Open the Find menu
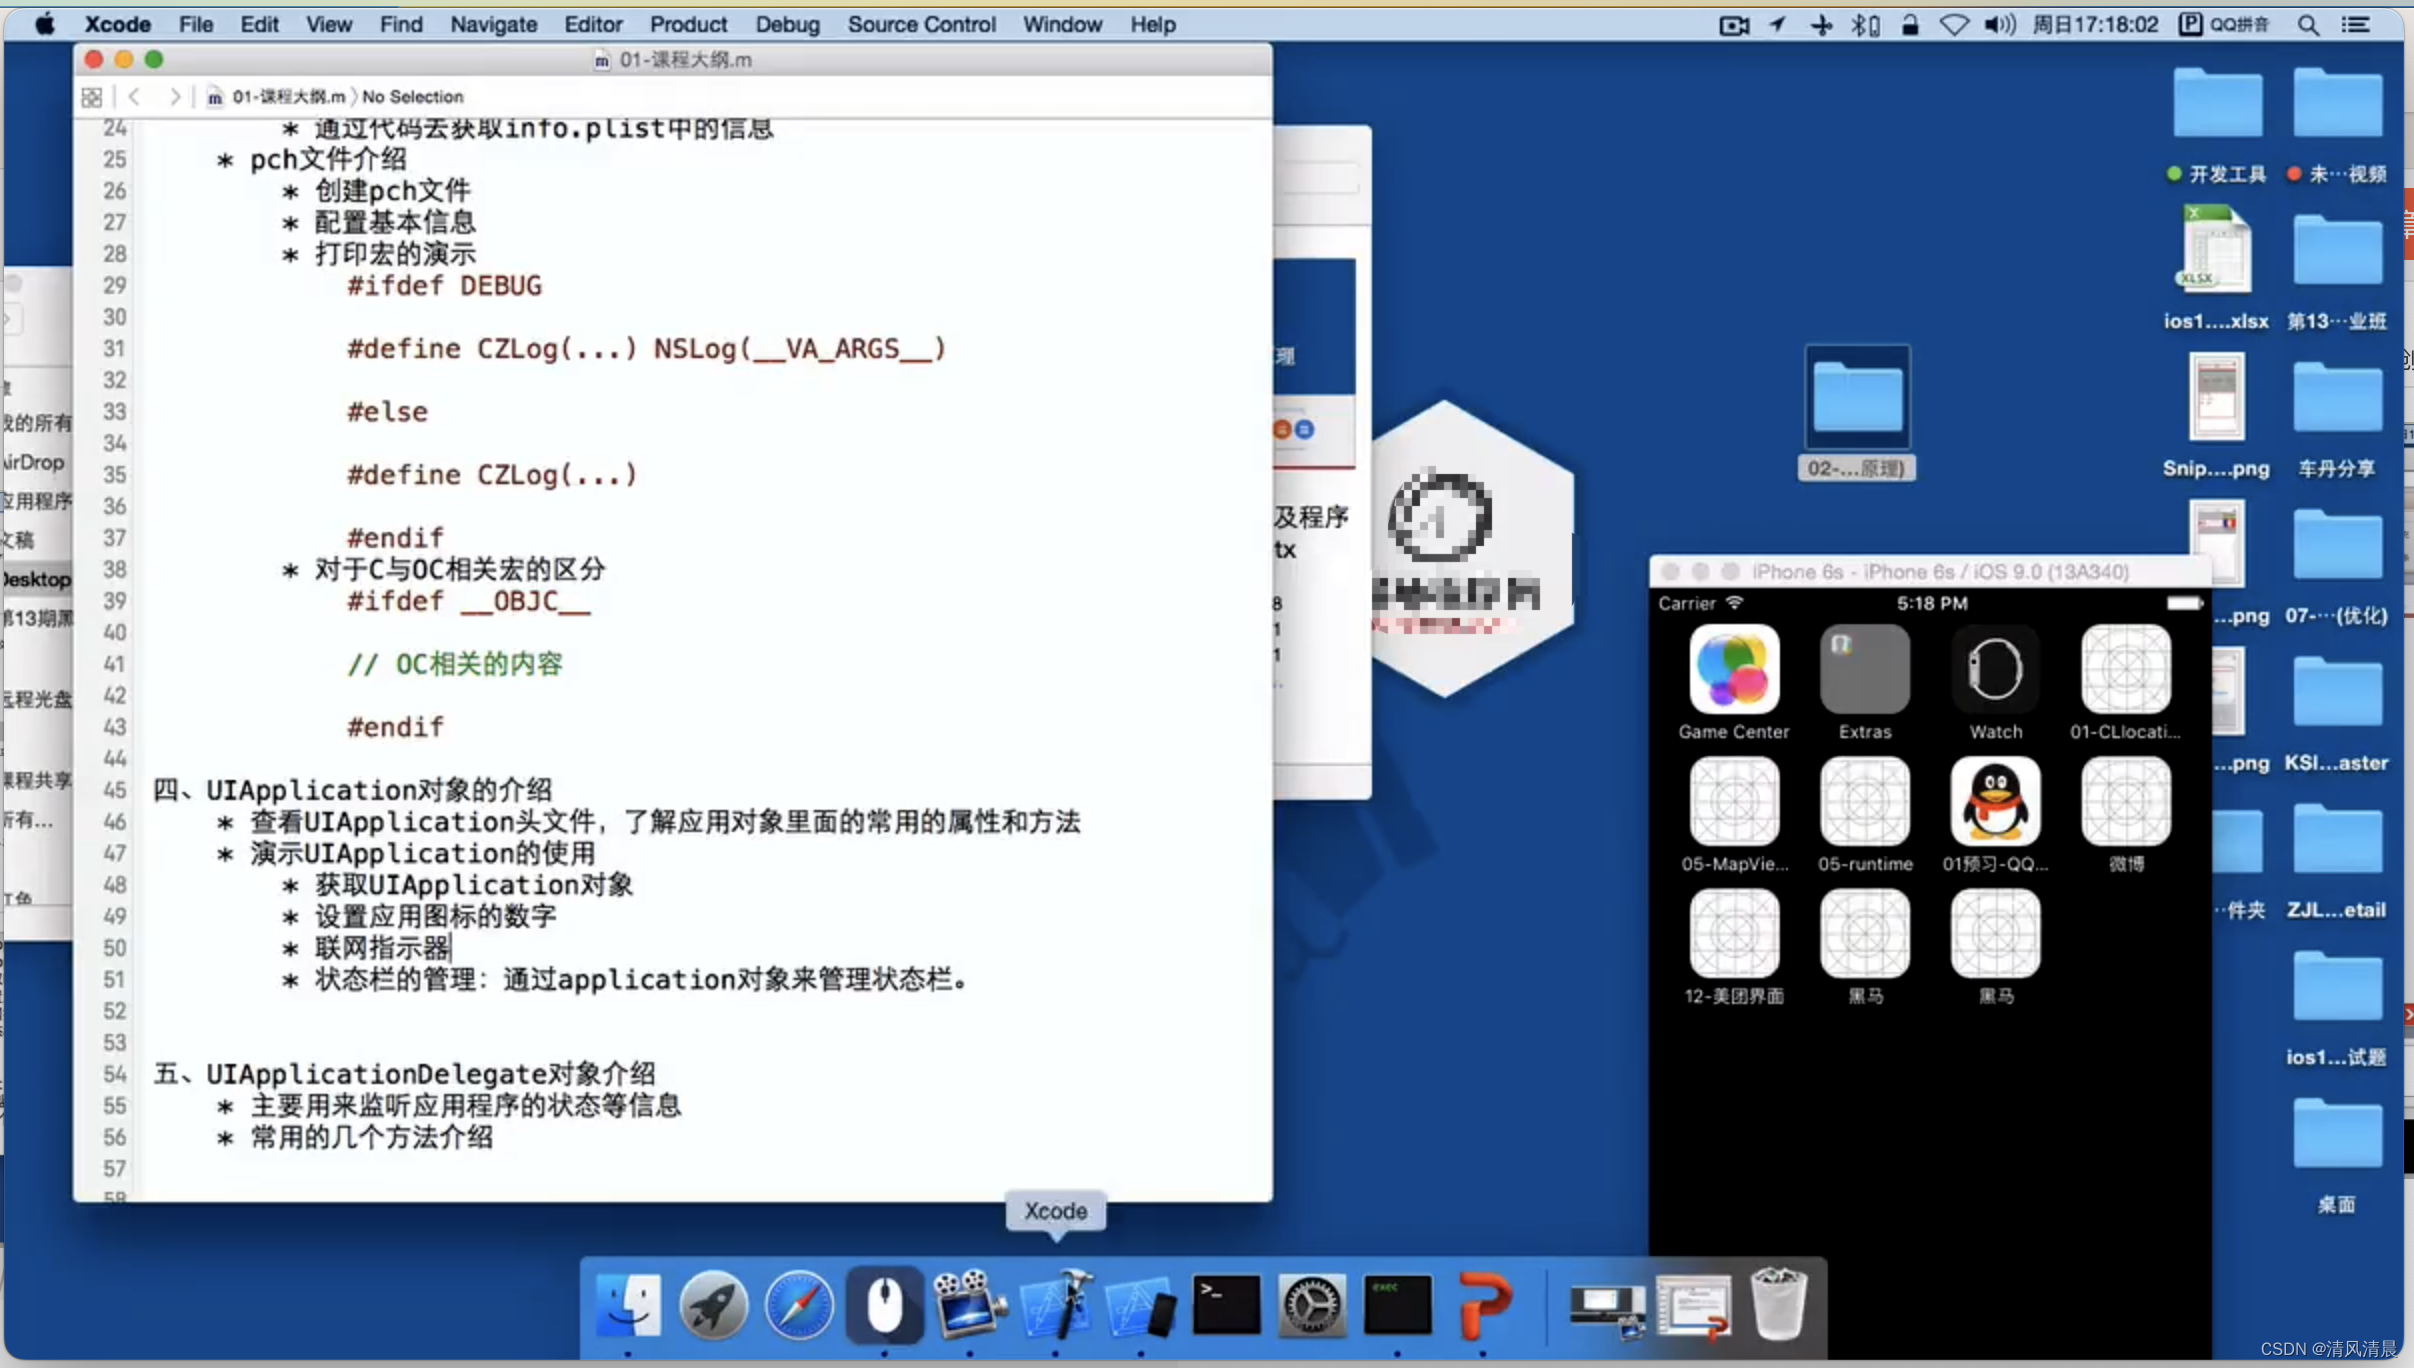The image size is (2414, 1368). [x=401, y=24]
